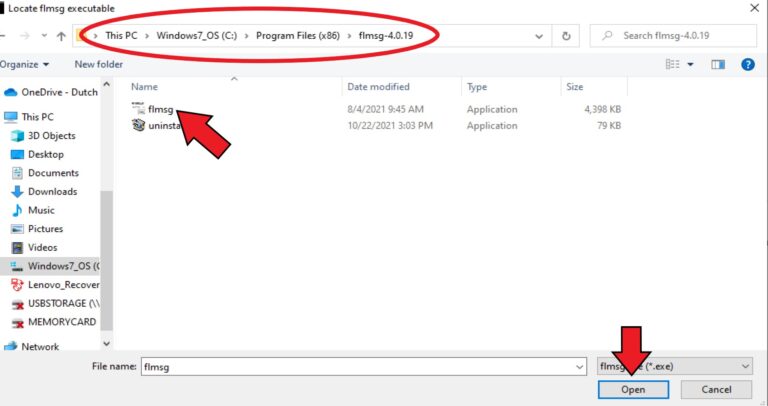Open the file type (*.exe) filter dropdown
Screen dimensions: 768x406
click(675, 366)
